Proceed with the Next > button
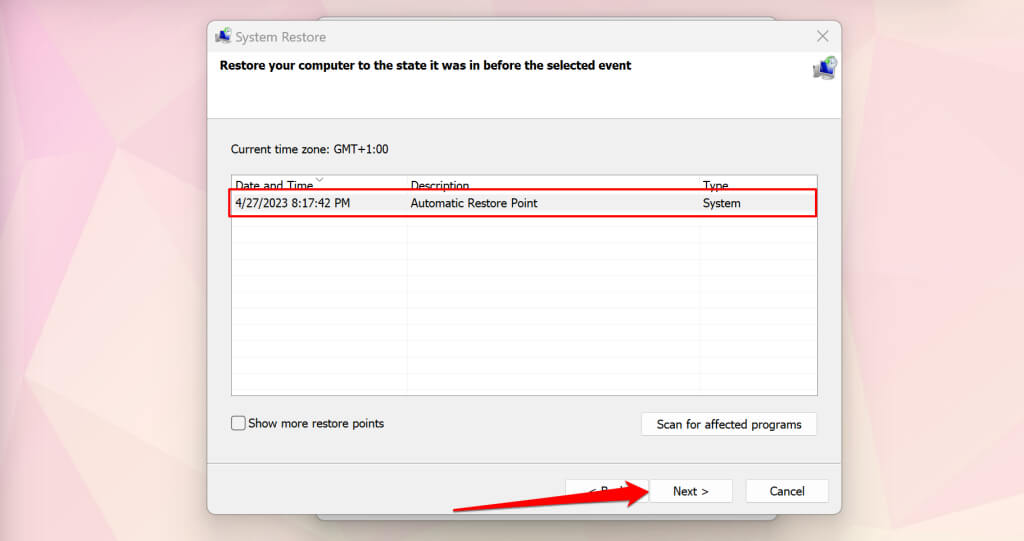Screen dimensions: 1024x541 click(690, 491)
